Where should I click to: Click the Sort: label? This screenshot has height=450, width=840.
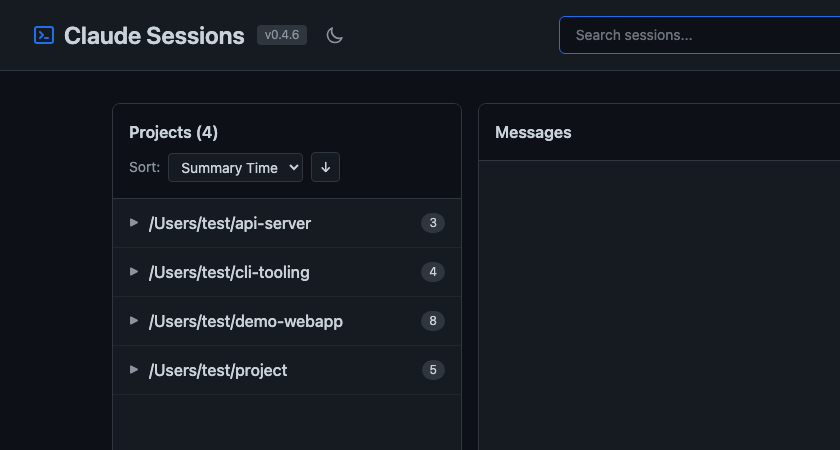click(145, 167)
